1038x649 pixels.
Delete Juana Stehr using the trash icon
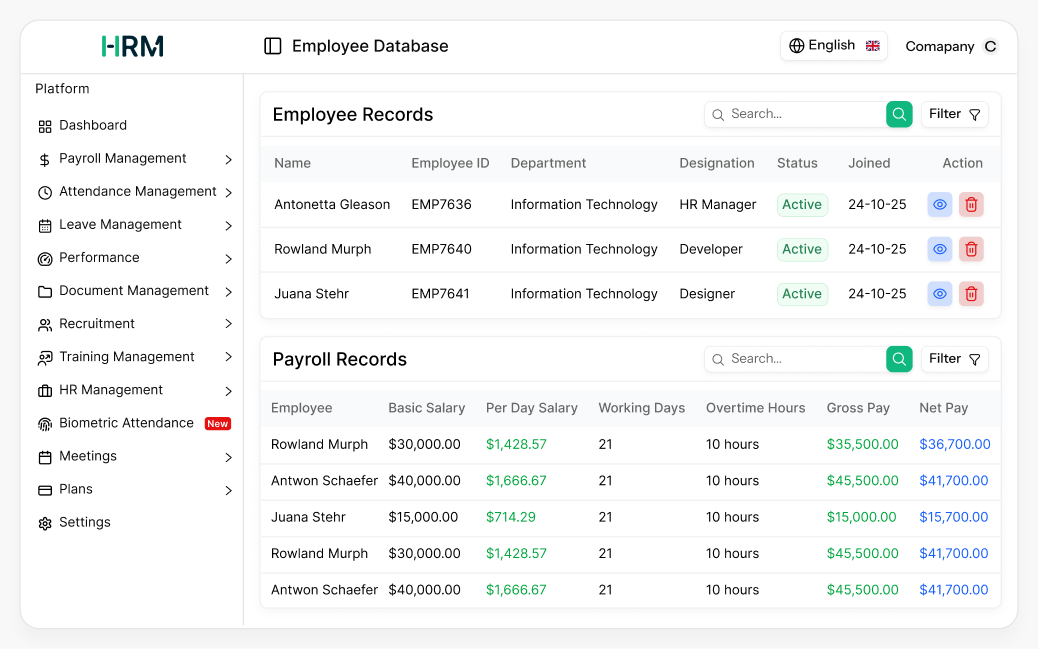(x=971, y=294)
